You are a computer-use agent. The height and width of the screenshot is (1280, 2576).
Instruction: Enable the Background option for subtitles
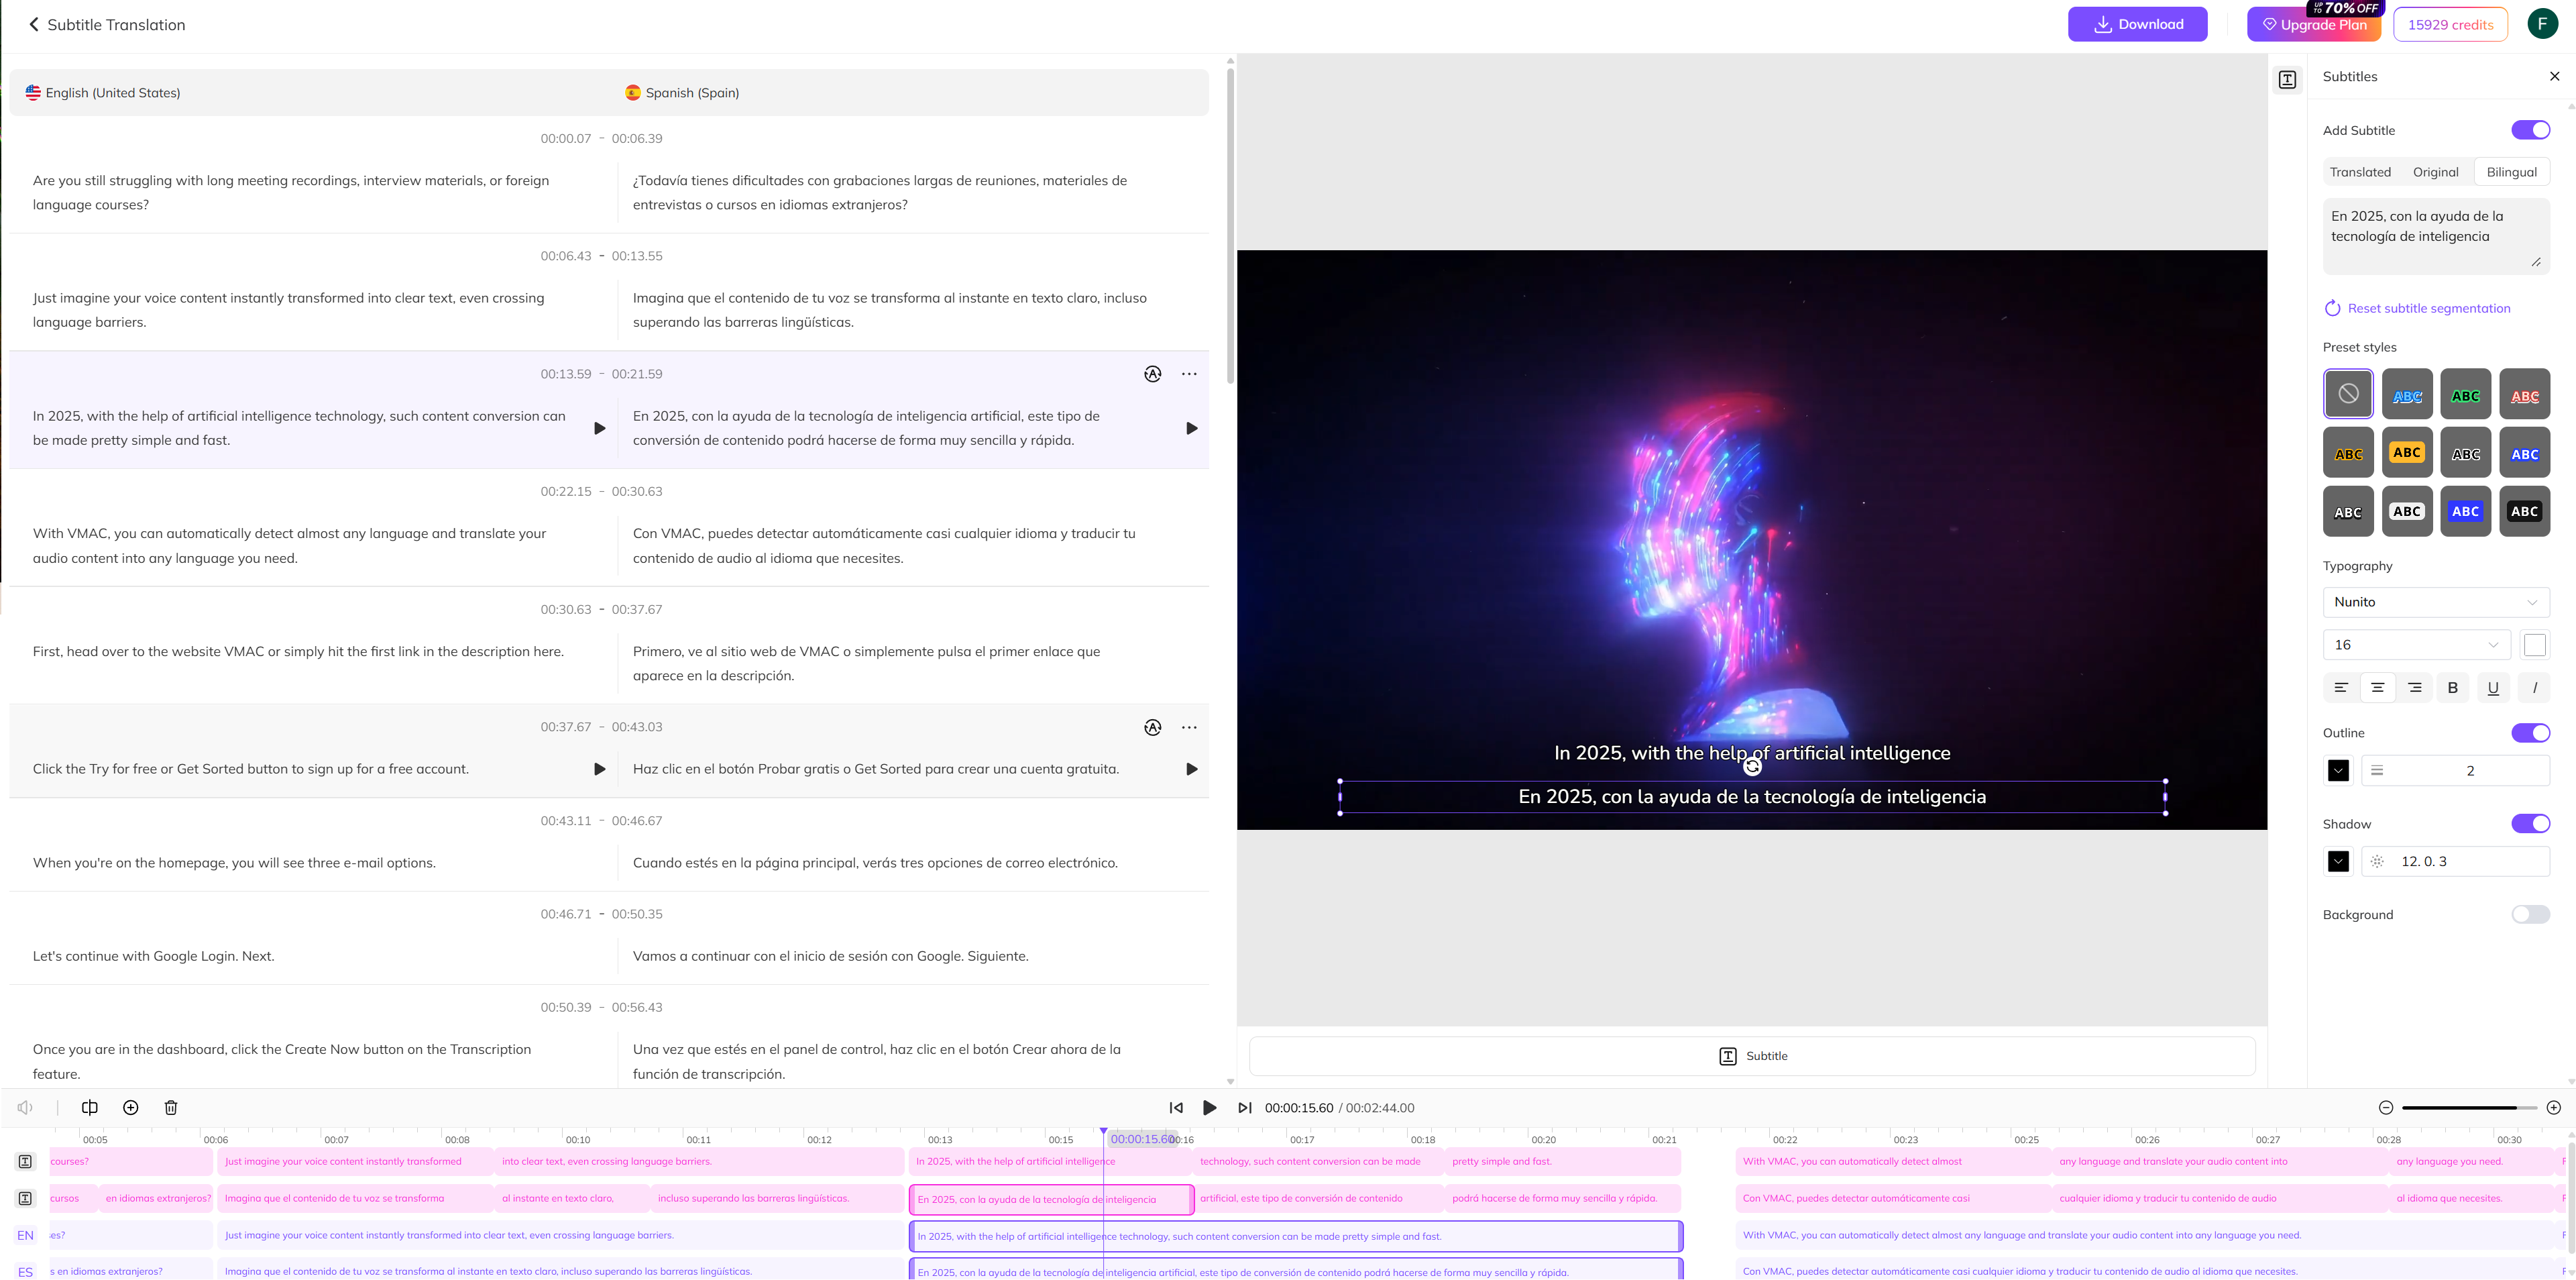pos(2530,913)
